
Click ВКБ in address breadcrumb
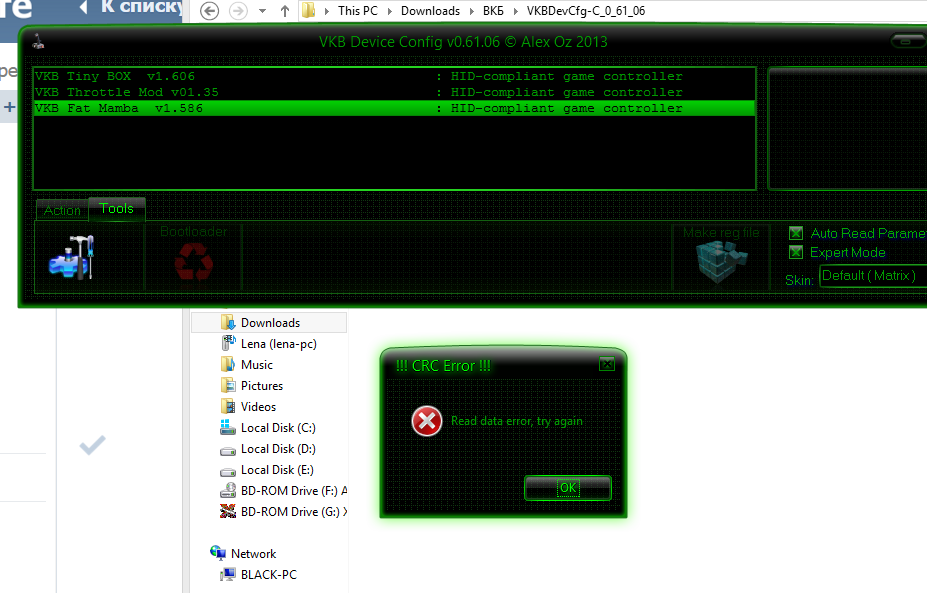[x=493, y=11]
